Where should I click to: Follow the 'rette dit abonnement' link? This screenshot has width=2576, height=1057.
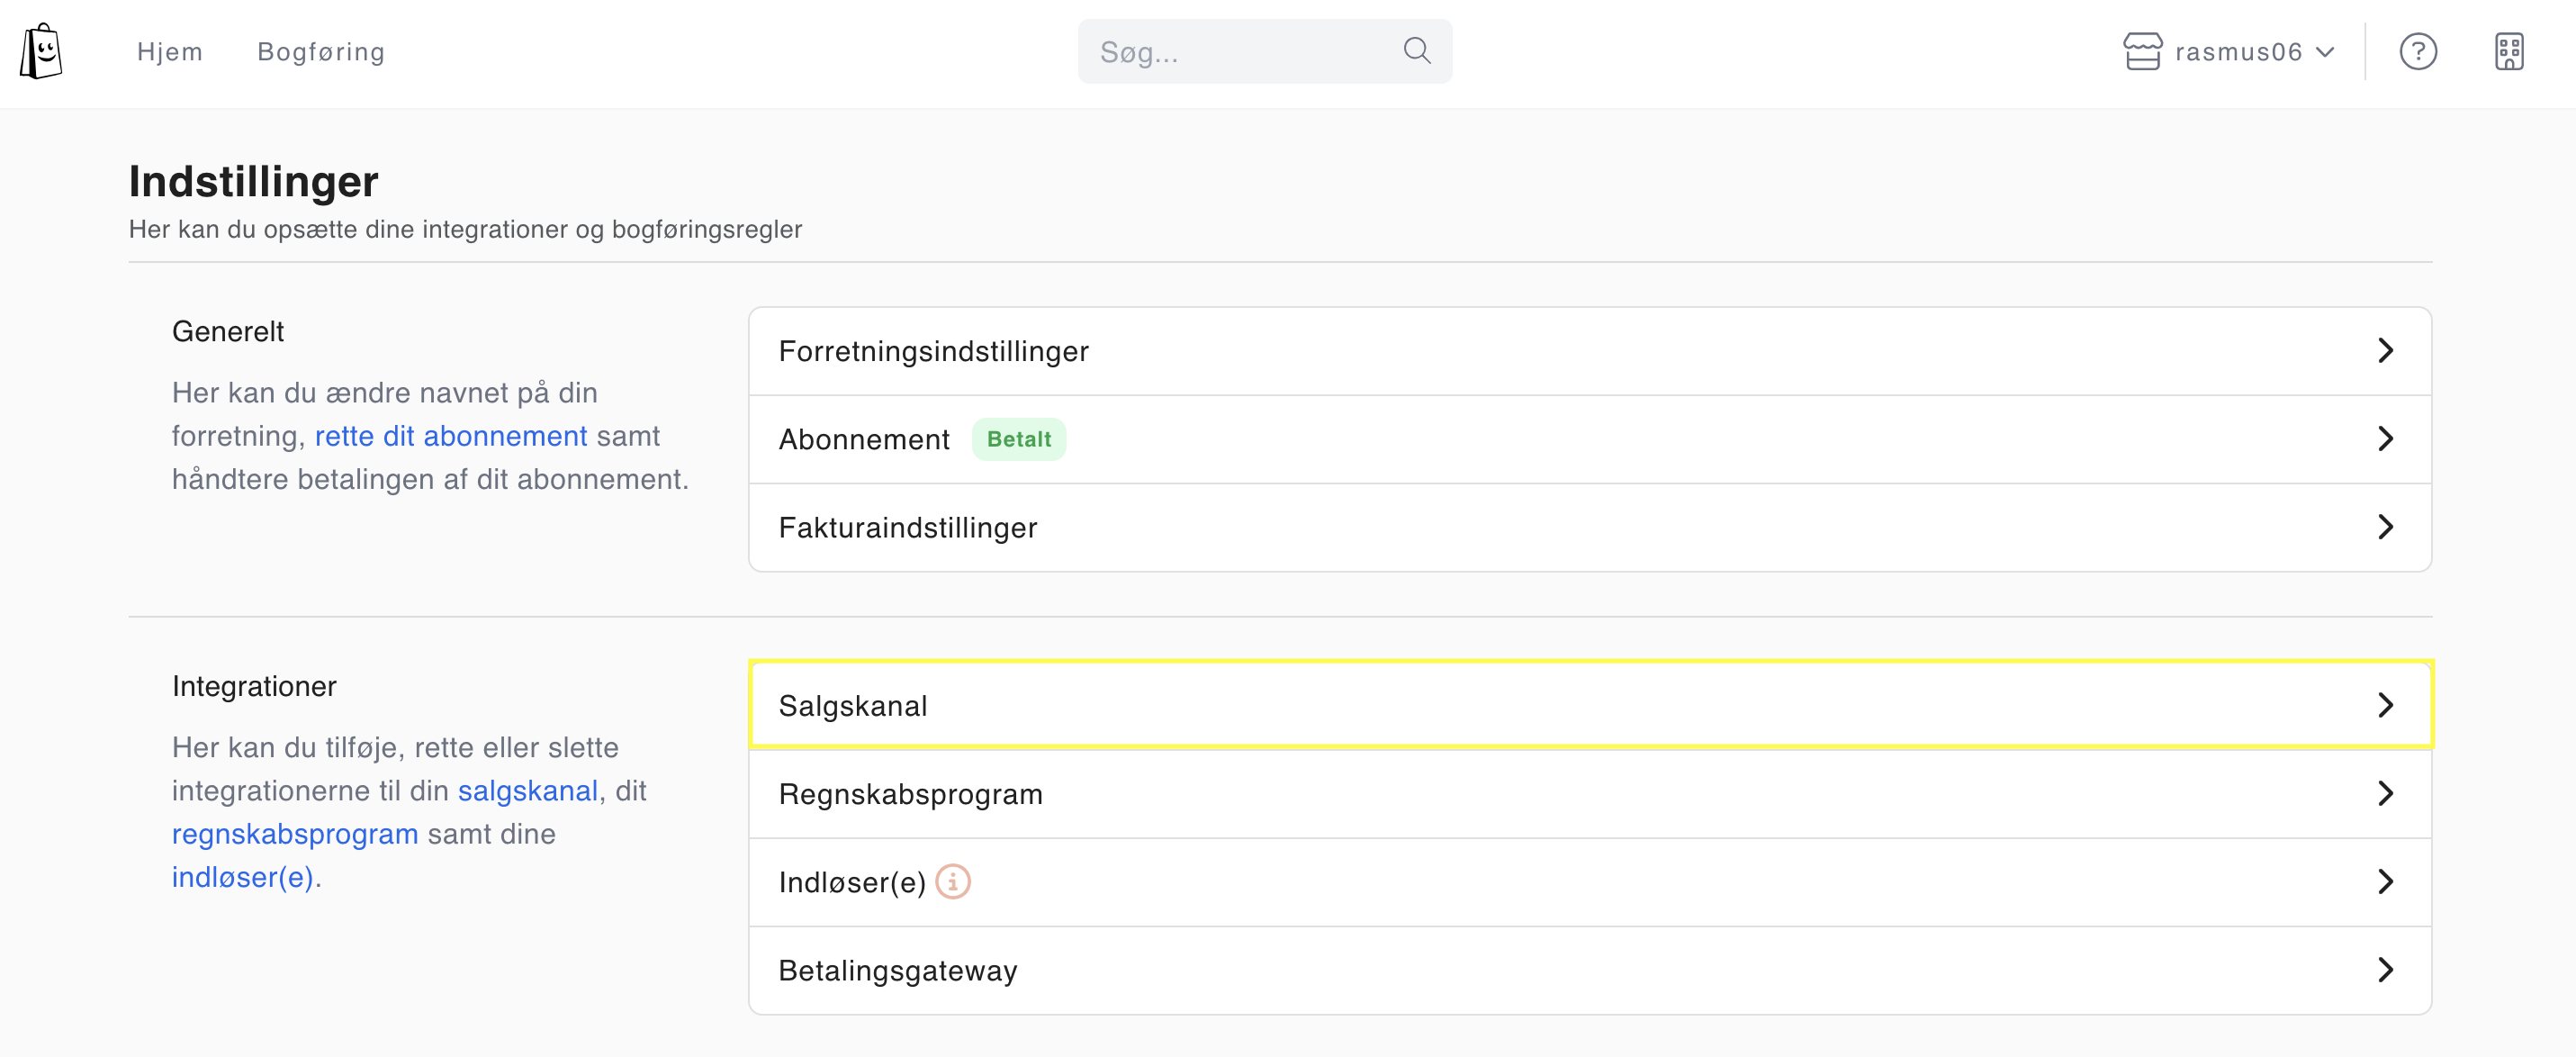[451, 436]
